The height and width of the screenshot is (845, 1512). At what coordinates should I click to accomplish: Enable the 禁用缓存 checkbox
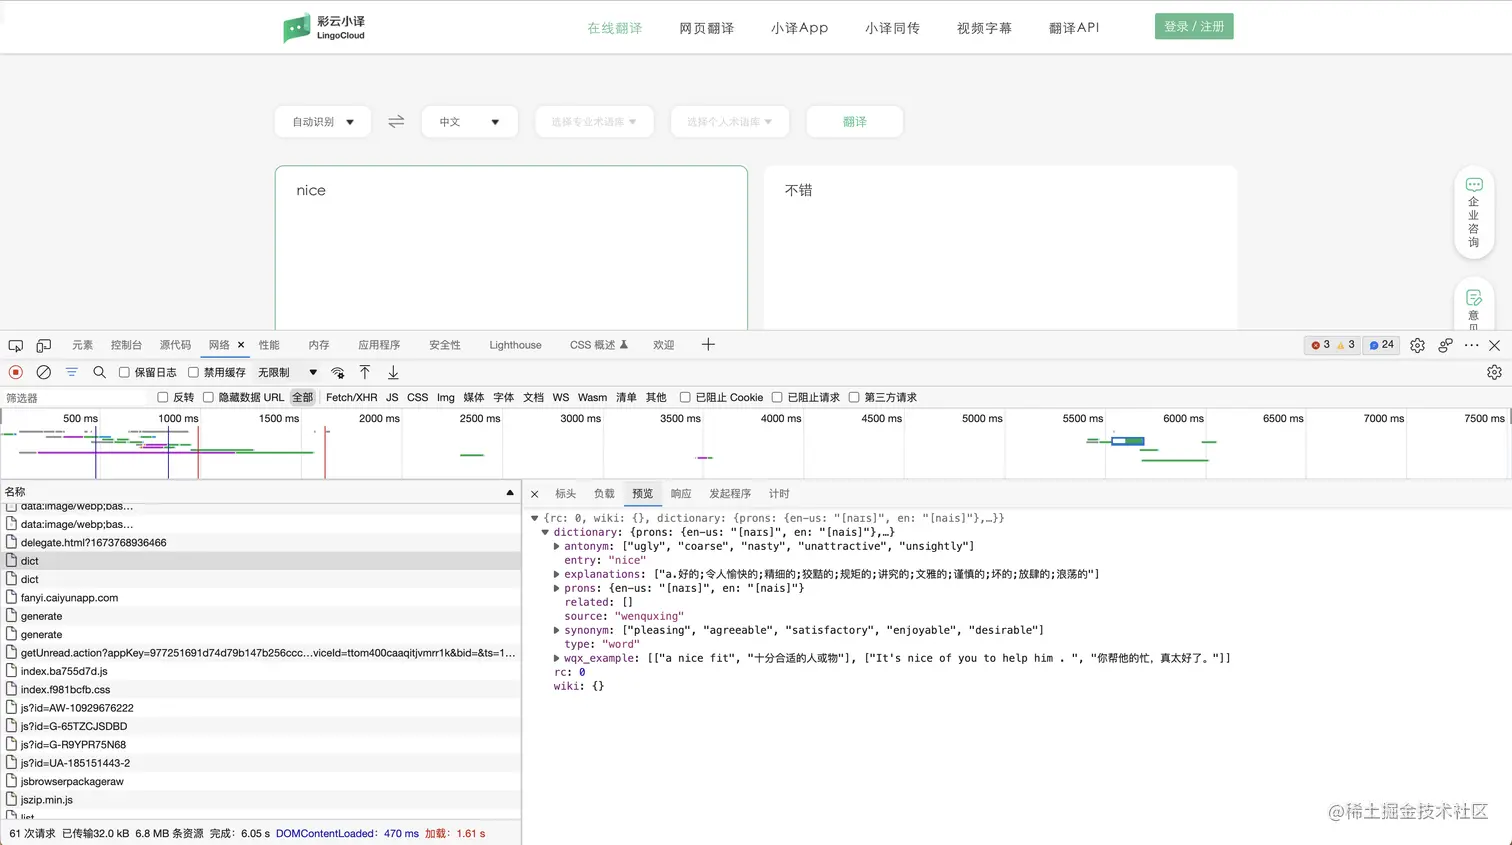point(193,372)
